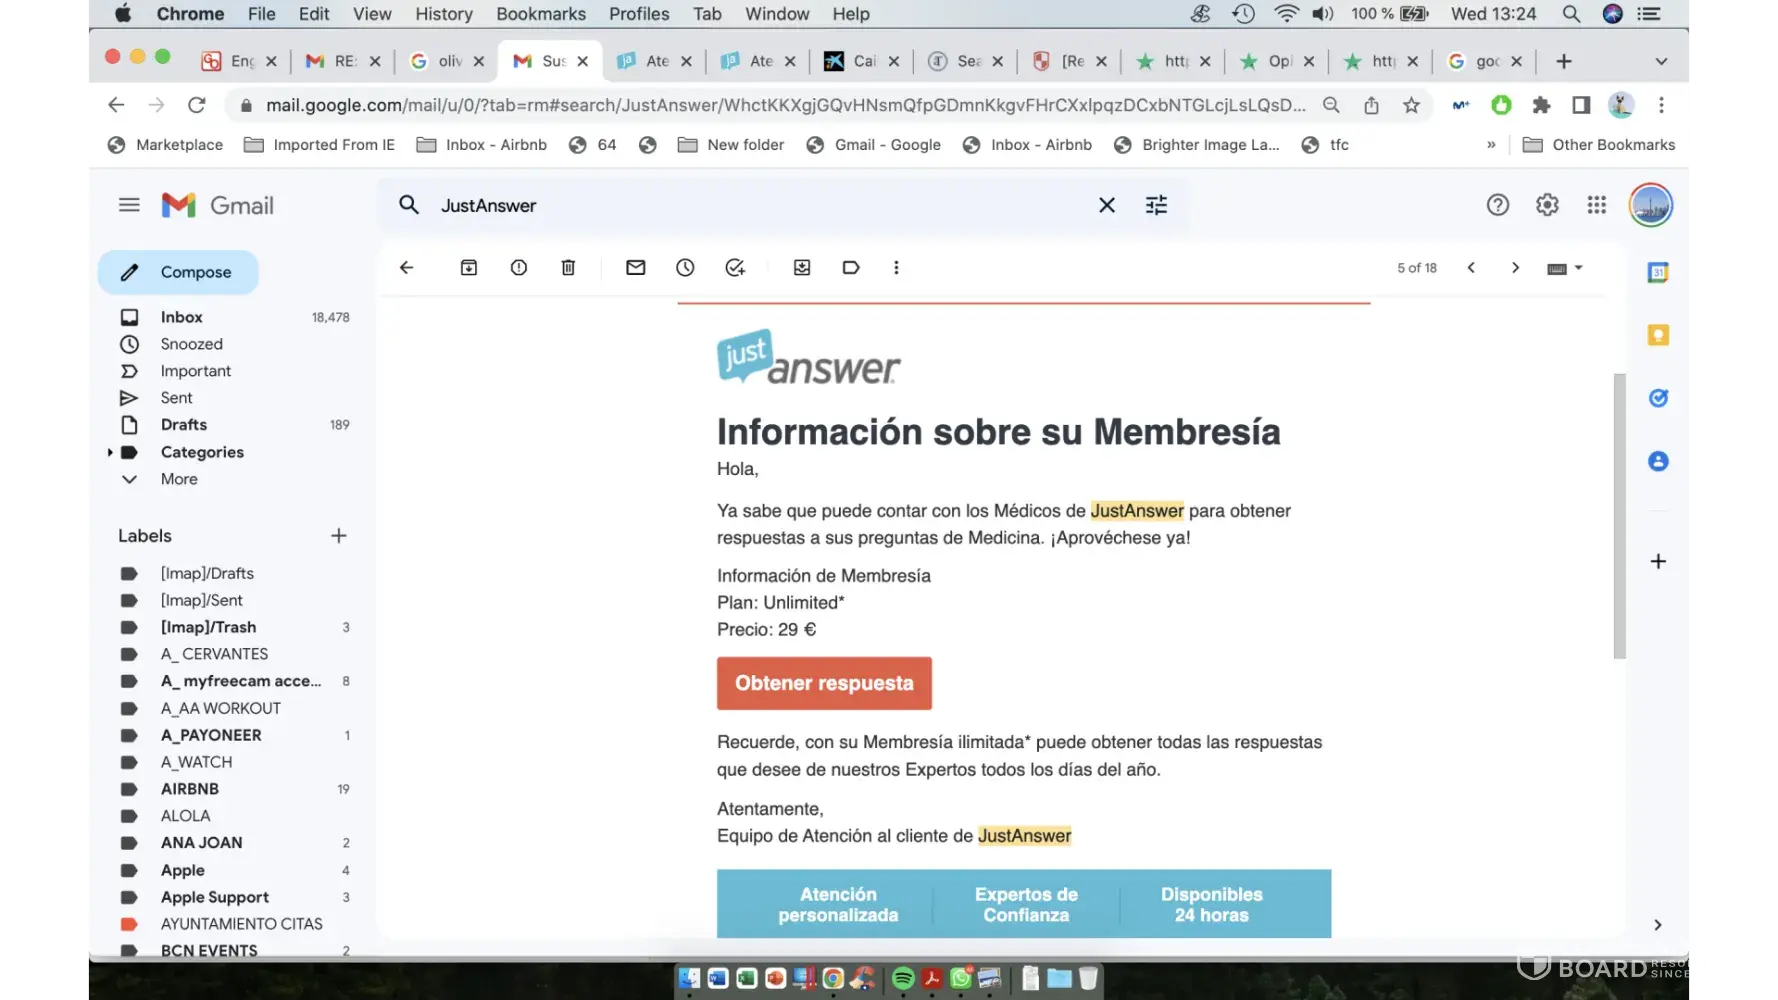Bookmark this page with the star icon
The image size is (1778, 1000).
click(1411, 105)
